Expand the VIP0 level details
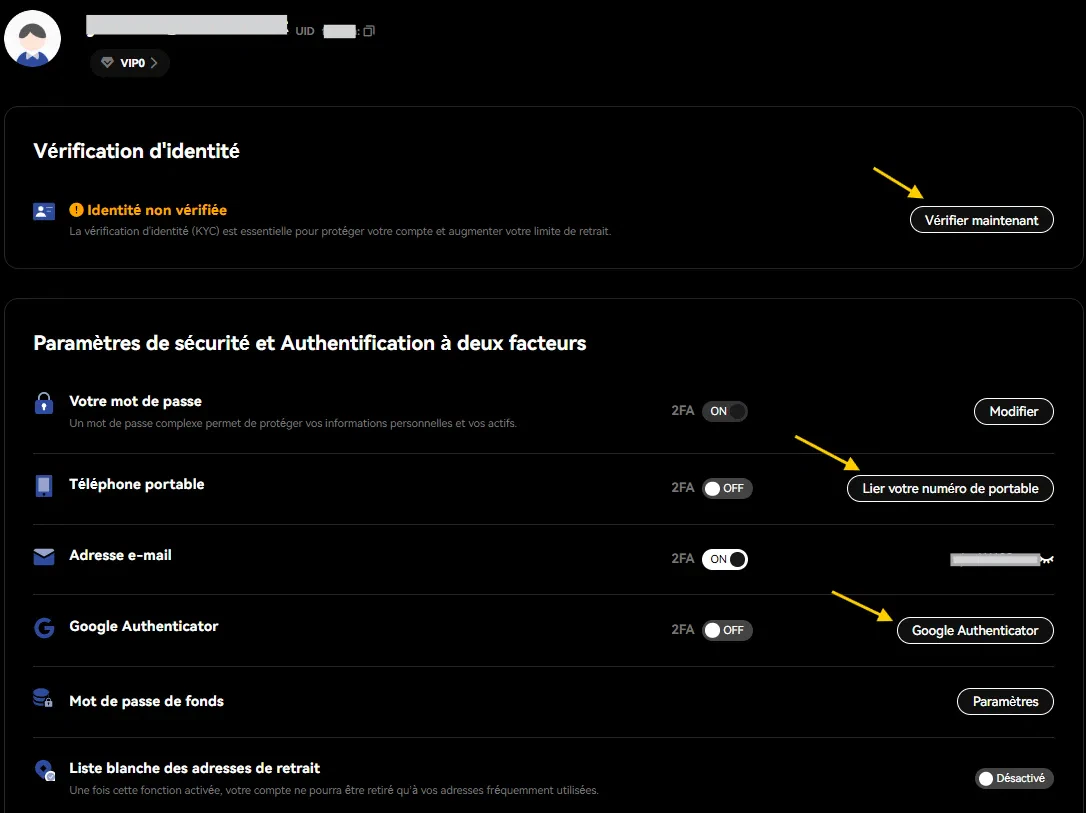 pyautogui.click(x=129, y=62)
